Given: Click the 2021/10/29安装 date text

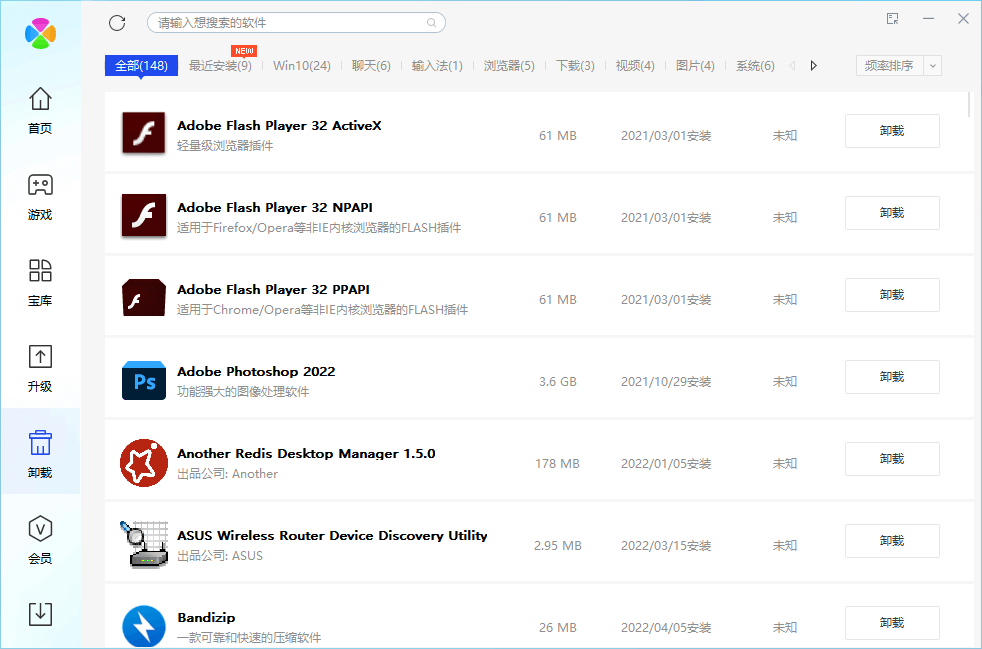Looking at the screenshot, I should click(666, 382).
